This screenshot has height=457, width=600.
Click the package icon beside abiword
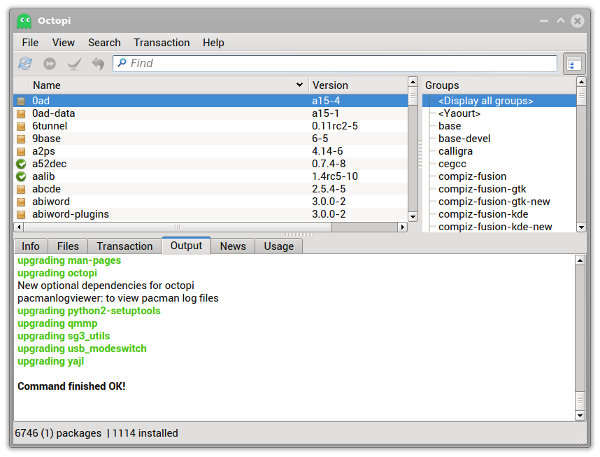(x=21, y=201)
